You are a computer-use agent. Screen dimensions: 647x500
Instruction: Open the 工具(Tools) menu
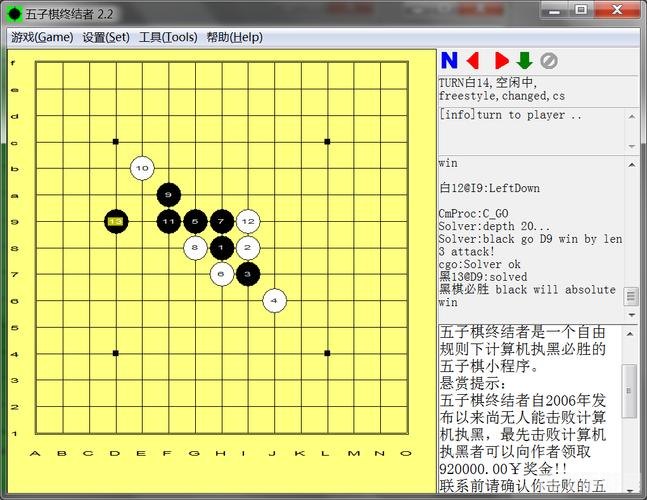click(168, 38)
